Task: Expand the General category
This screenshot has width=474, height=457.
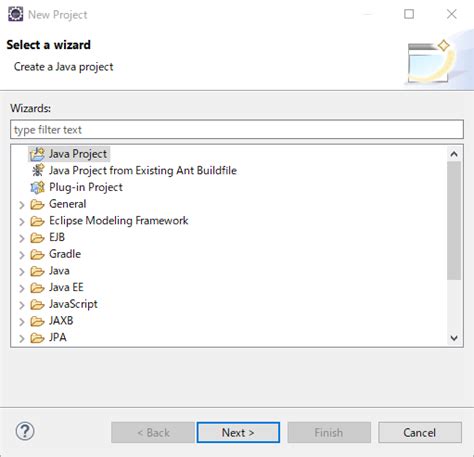Action: [x=22, y=205]
